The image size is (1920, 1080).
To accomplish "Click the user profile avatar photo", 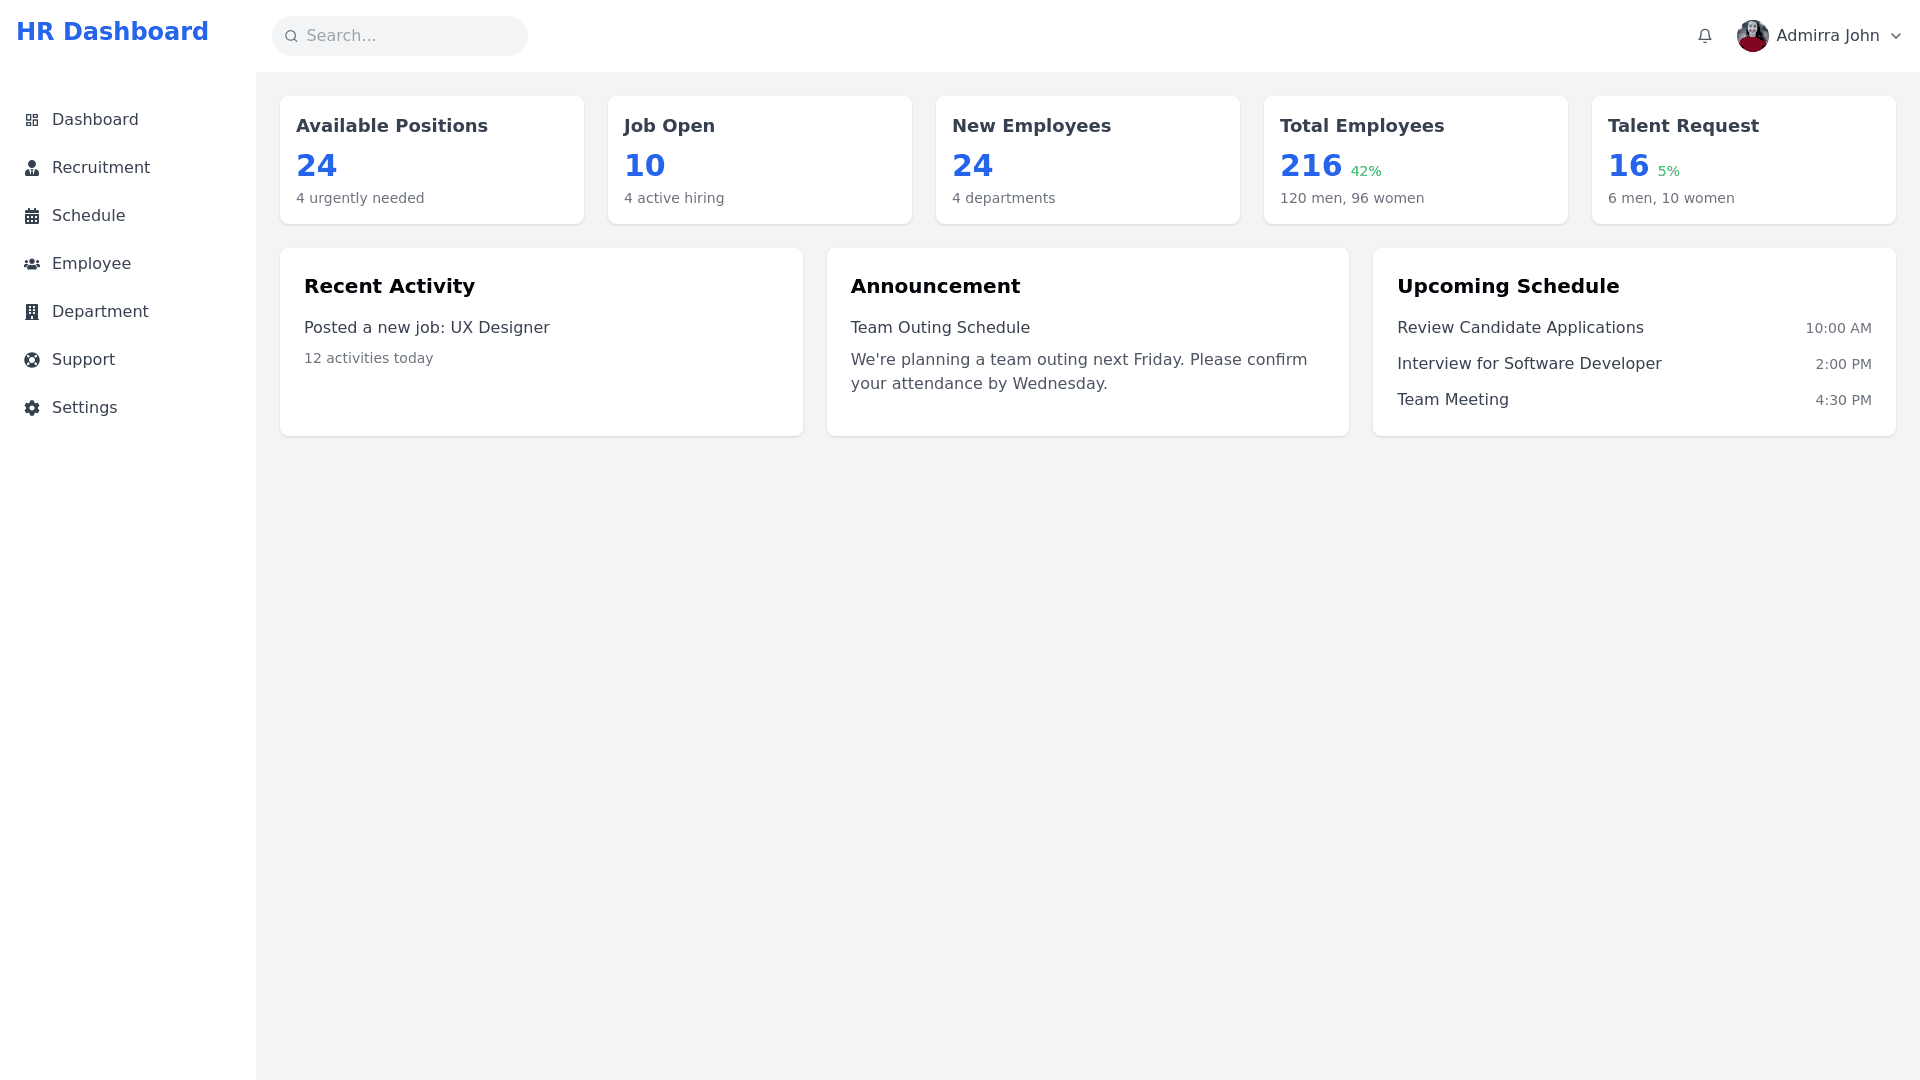I will (x=1752, y=36).
